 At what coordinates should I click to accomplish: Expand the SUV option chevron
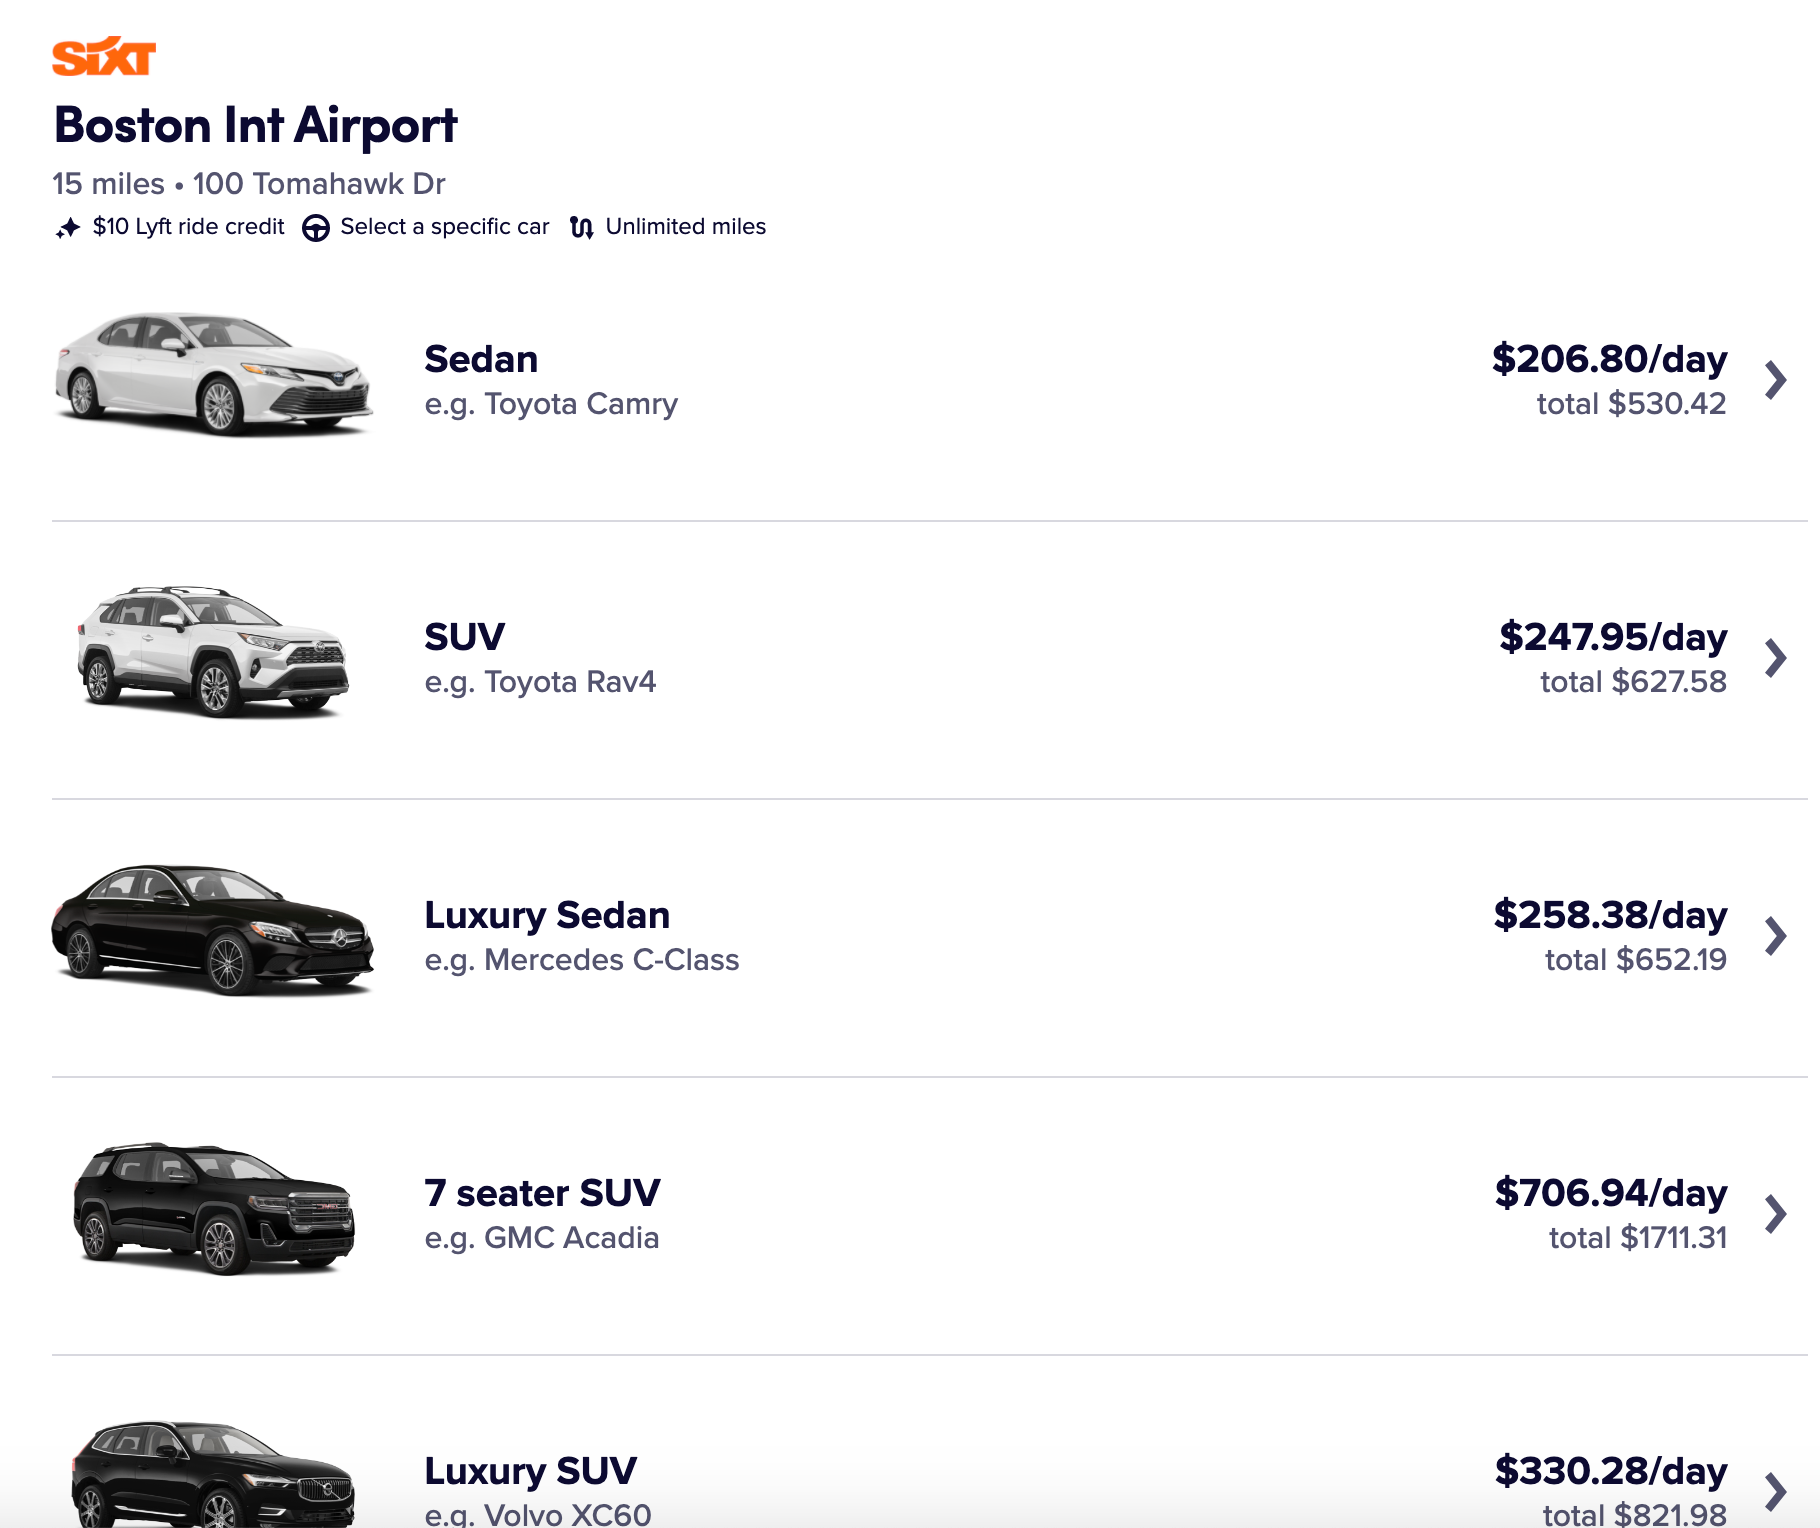click(x=1775, y=658)
